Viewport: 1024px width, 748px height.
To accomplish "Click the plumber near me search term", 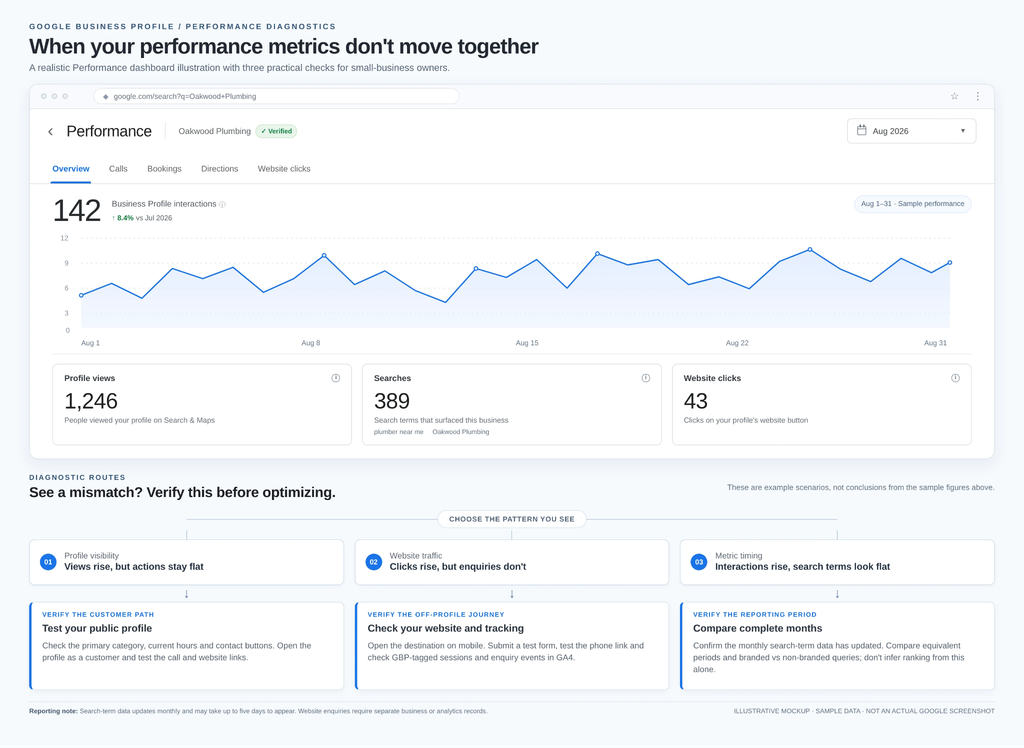I will click(x=398, y=432).
